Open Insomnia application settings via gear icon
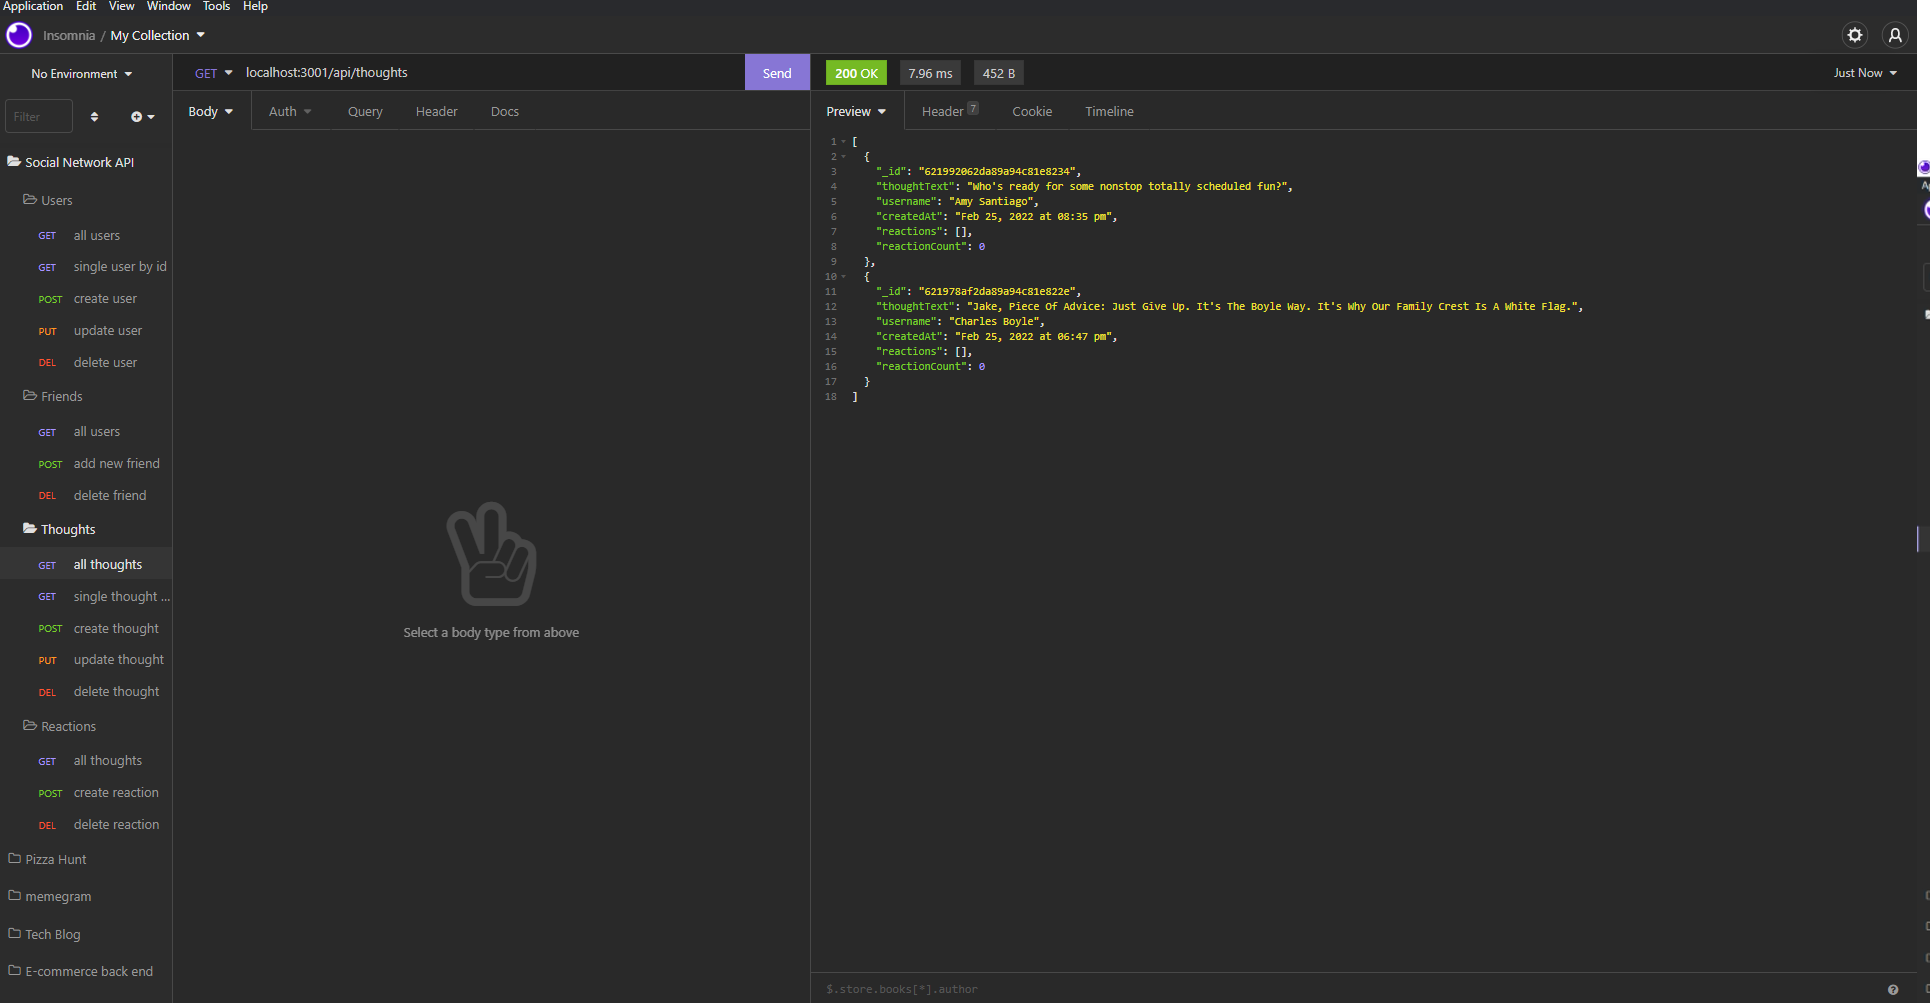Viewport: 1930px width, 1003px height. 1855,34
